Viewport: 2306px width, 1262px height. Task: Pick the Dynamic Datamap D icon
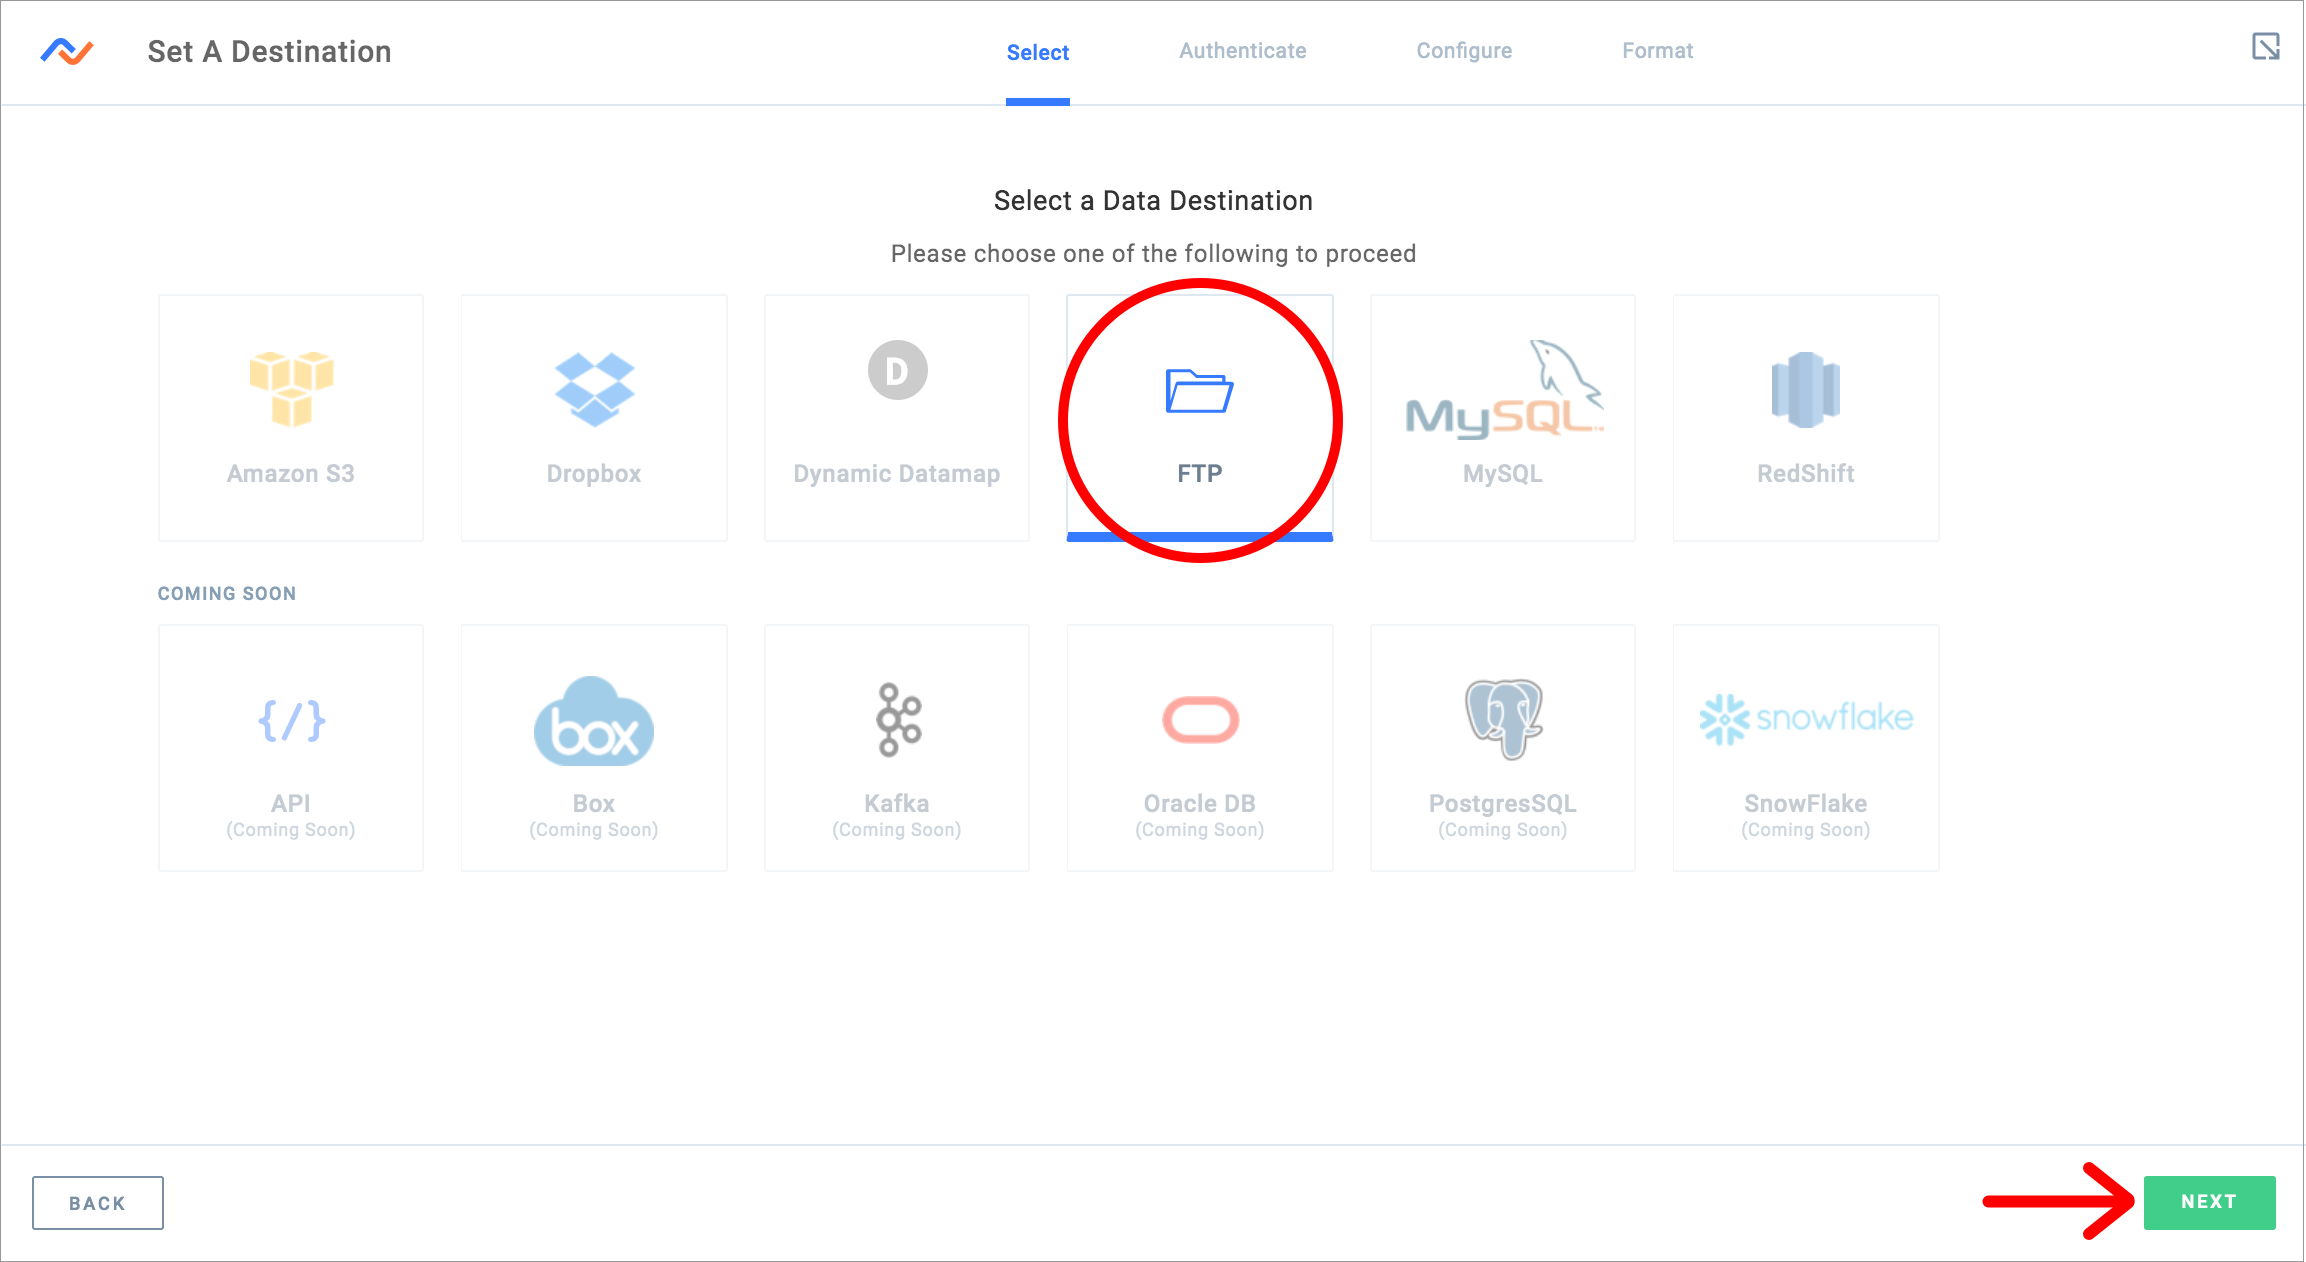click(897, 370)
